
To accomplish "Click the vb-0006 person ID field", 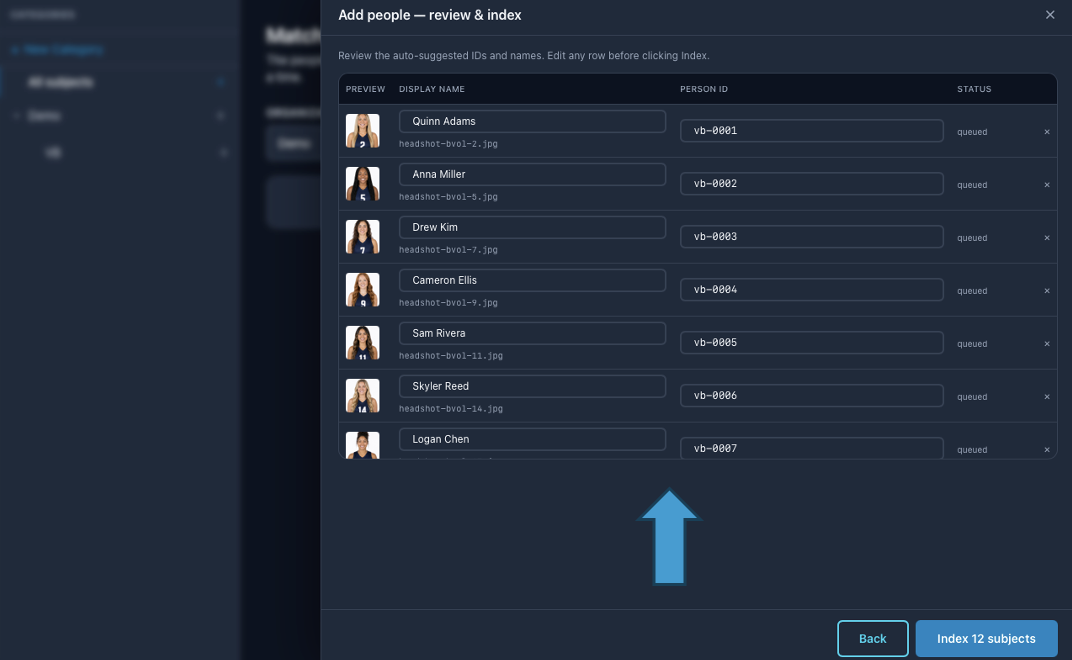I will pyautogui.click(x=812, y=395).
